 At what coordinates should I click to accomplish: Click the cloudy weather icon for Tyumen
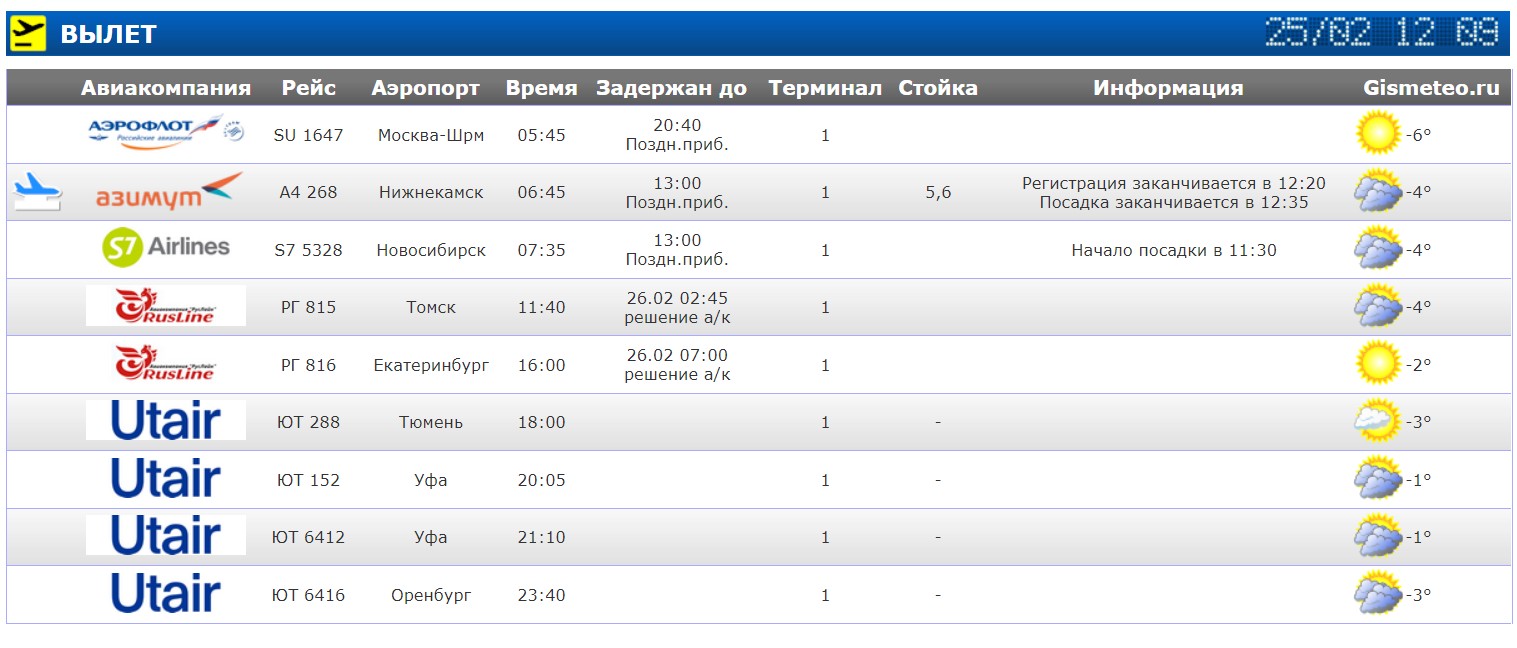pos(1377,421)
